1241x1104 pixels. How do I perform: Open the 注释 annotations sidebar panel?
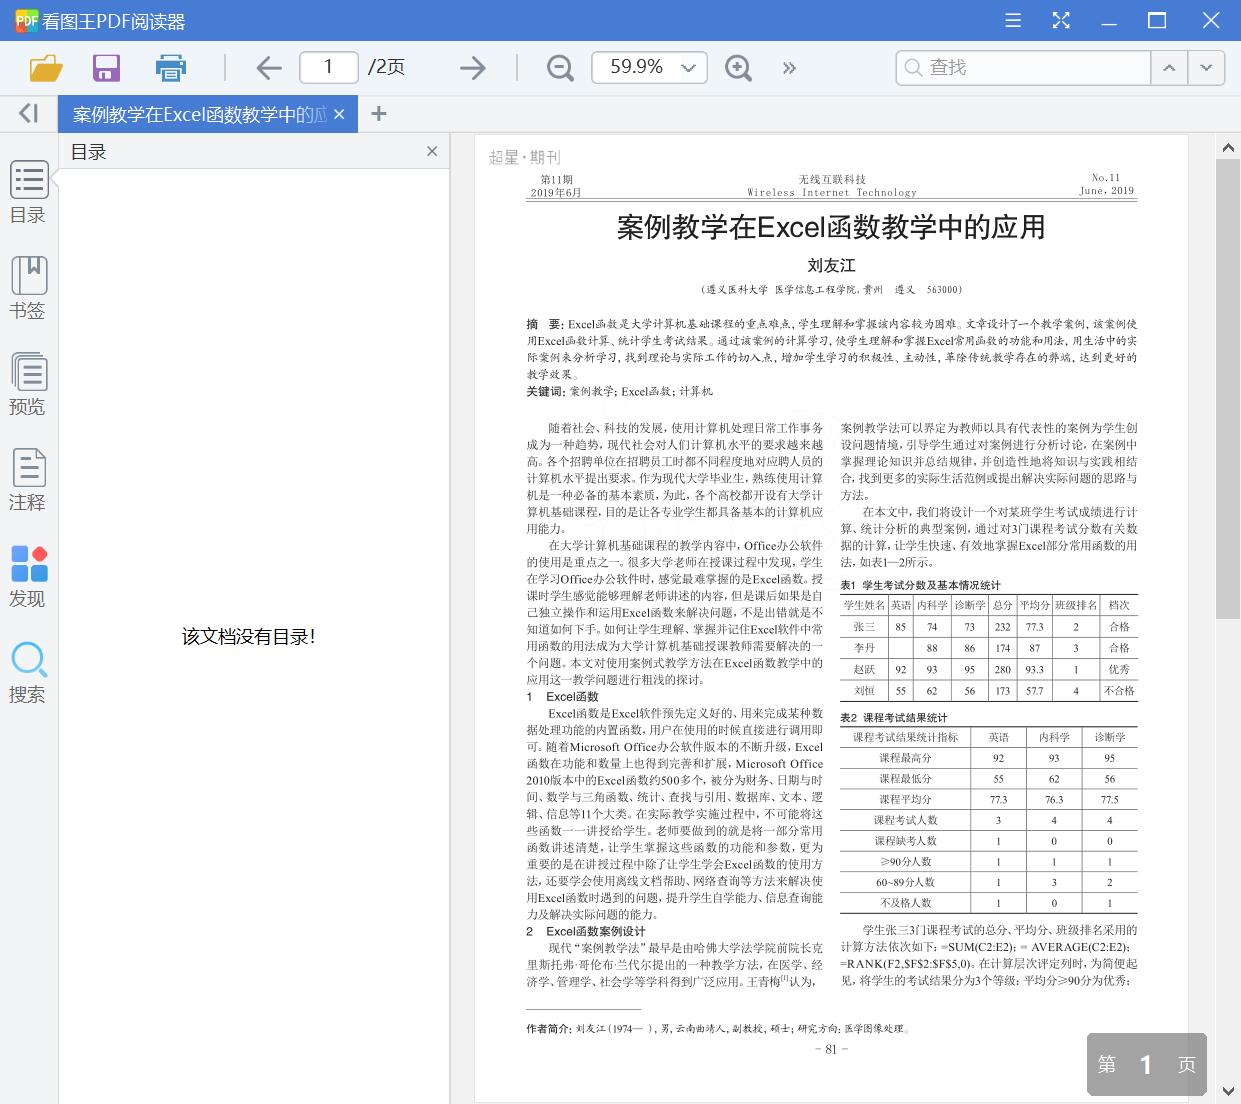tap(28, 480)
